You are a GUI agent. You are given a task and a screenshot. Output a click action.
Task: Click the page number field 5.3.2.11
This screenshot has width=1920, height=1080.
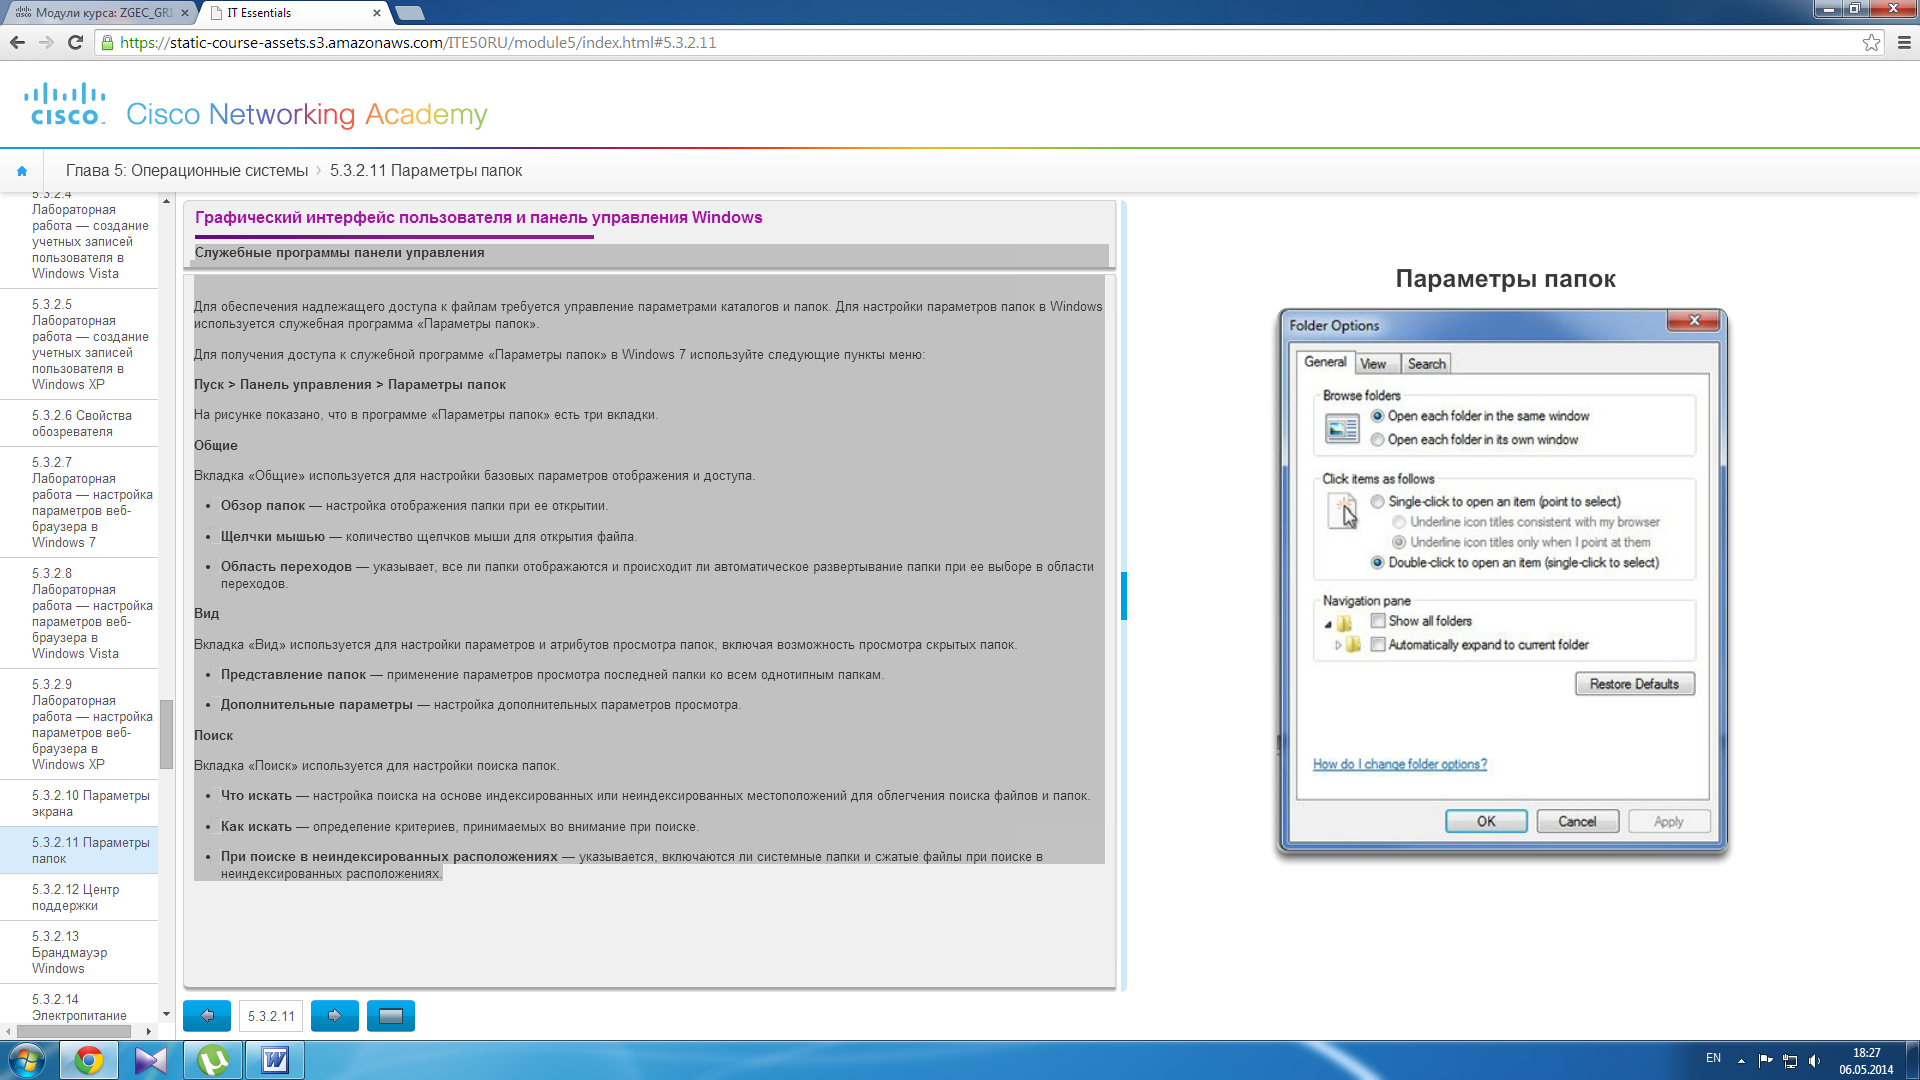pyautogui.click(x=271, y=1016)
